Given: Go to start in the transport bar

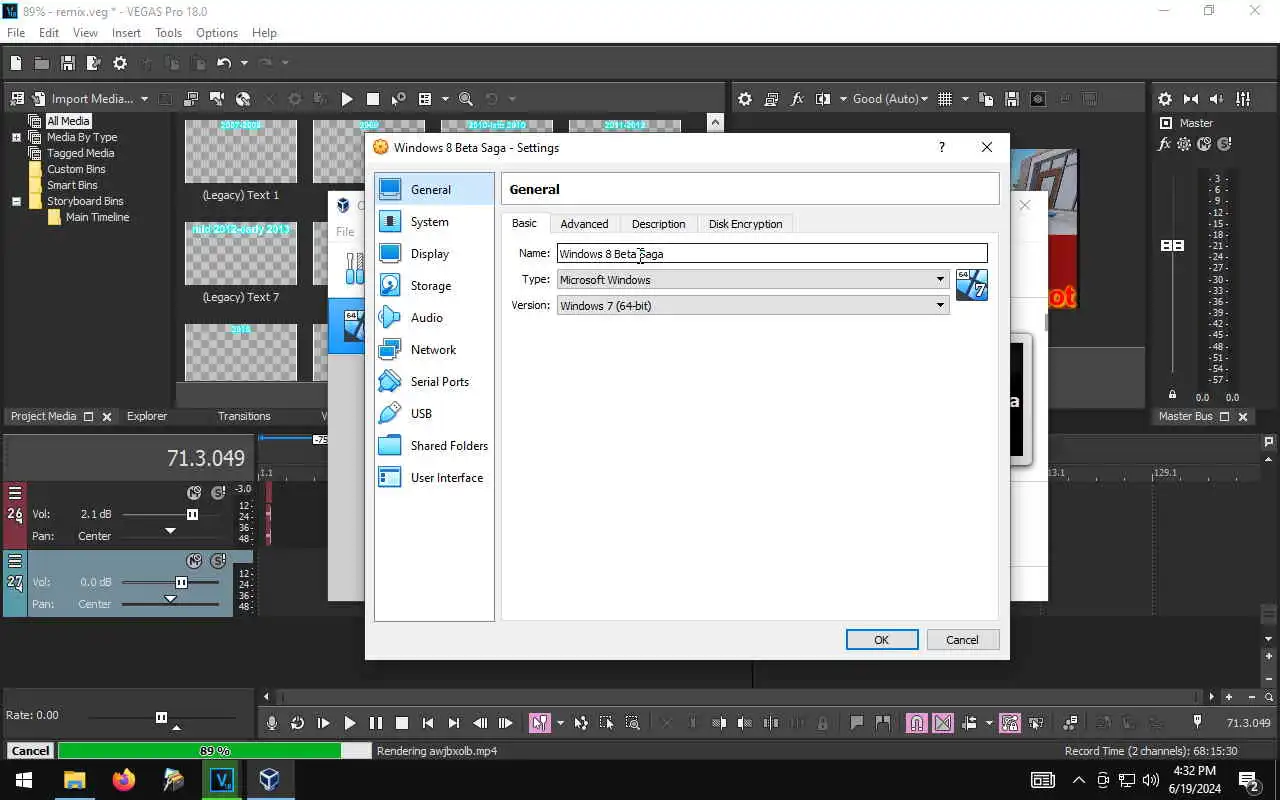Looking at the screenshot, I should pyautogui.click(x=428, y=723).
